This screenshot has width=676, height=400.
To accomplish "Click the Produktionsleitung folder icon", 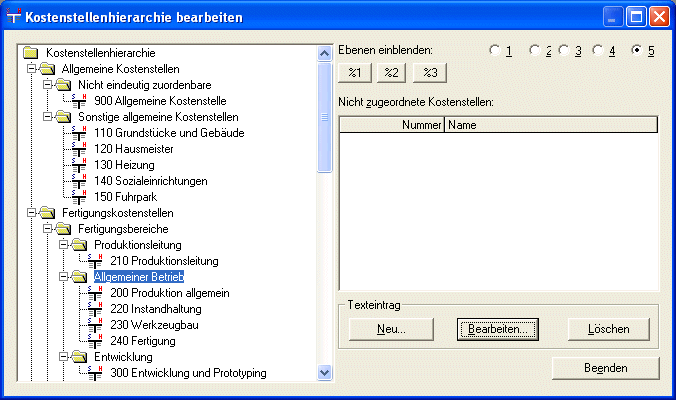I will pos(79,245).
